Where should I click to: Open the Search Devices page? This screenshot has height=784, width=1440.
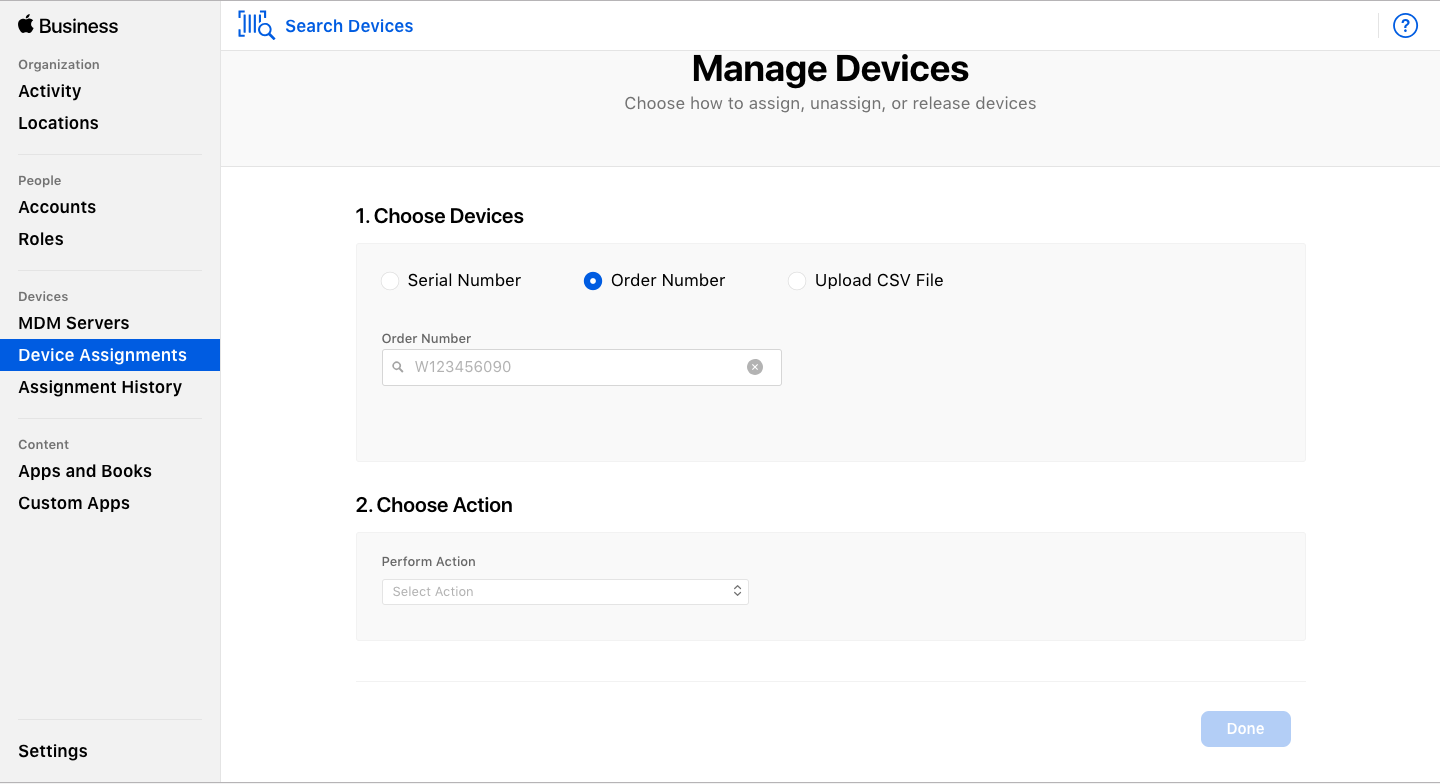[x=349, y=25]
